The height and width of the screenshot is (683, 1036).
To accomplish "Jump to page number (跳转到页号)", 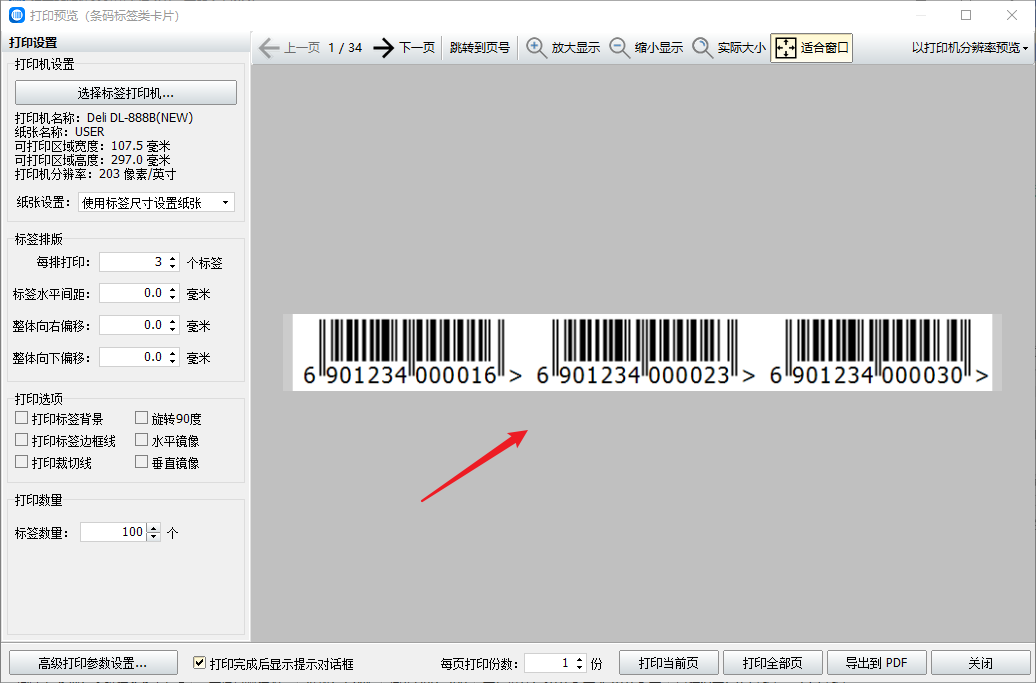I will [x=479, y=48].
